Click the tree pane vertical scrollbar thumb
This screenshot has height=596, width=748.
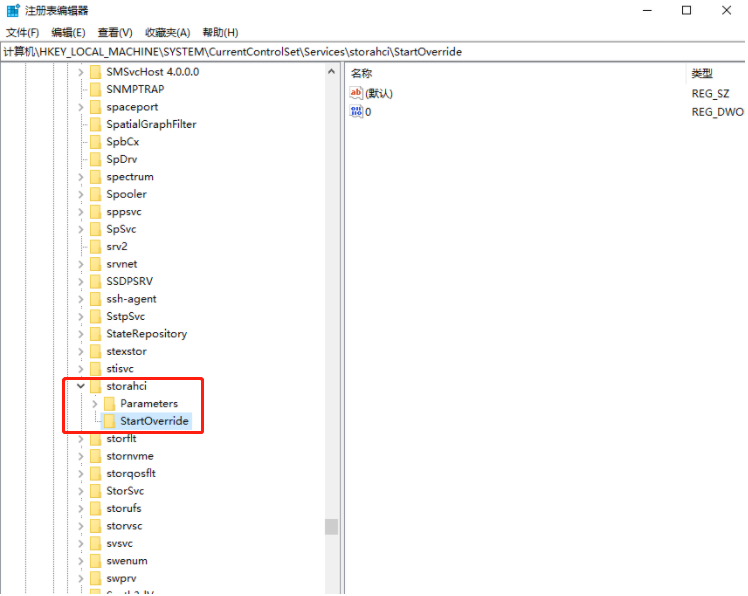click(x=331, y=526)
